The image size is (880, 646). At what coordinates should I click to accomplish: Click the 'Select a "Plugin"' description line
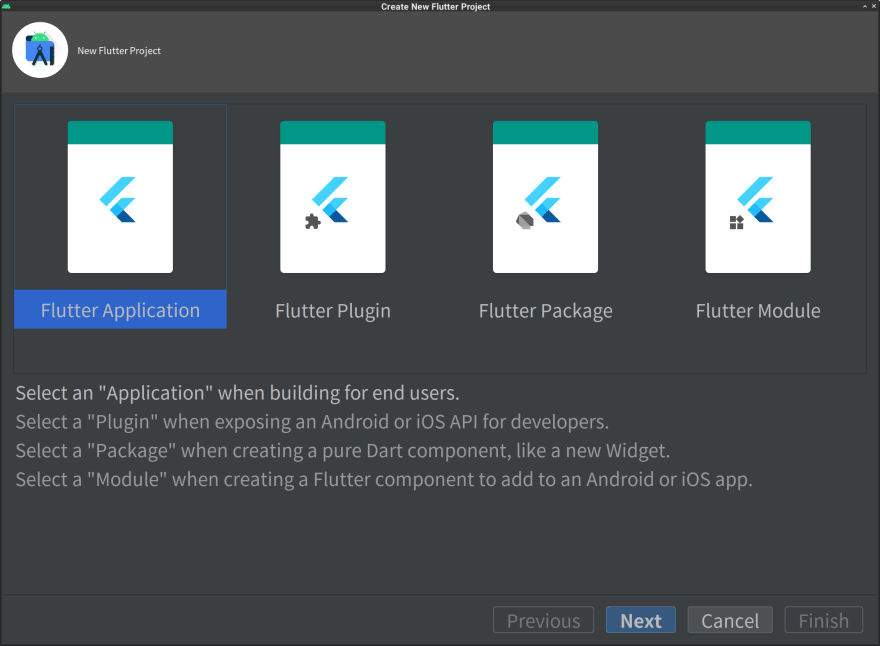[312, 422]
